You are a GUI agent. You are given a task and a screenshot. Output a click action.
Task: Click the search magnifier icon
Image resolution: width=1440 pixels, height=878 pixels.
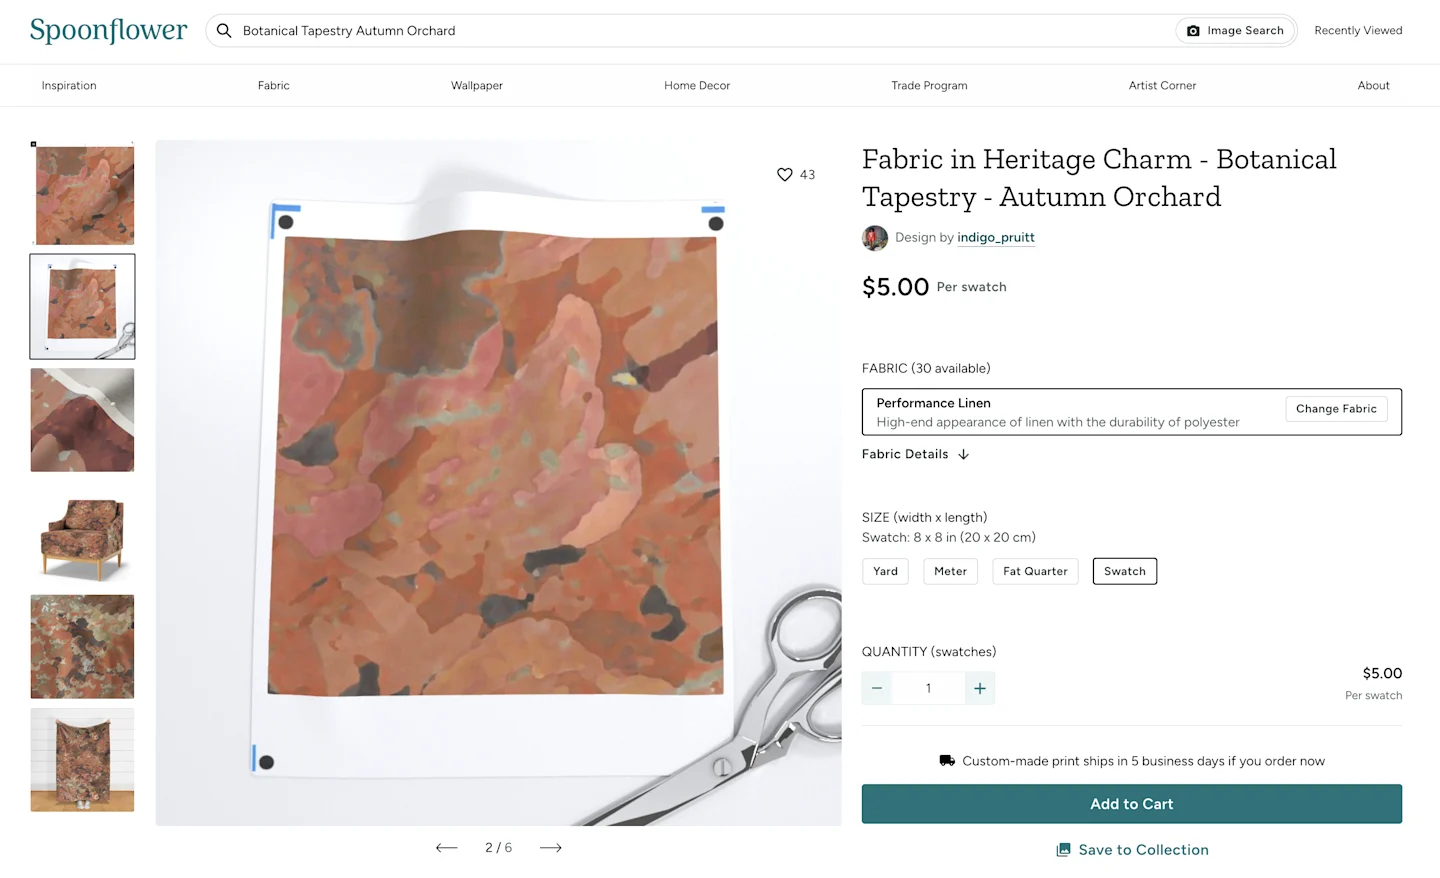224,30
